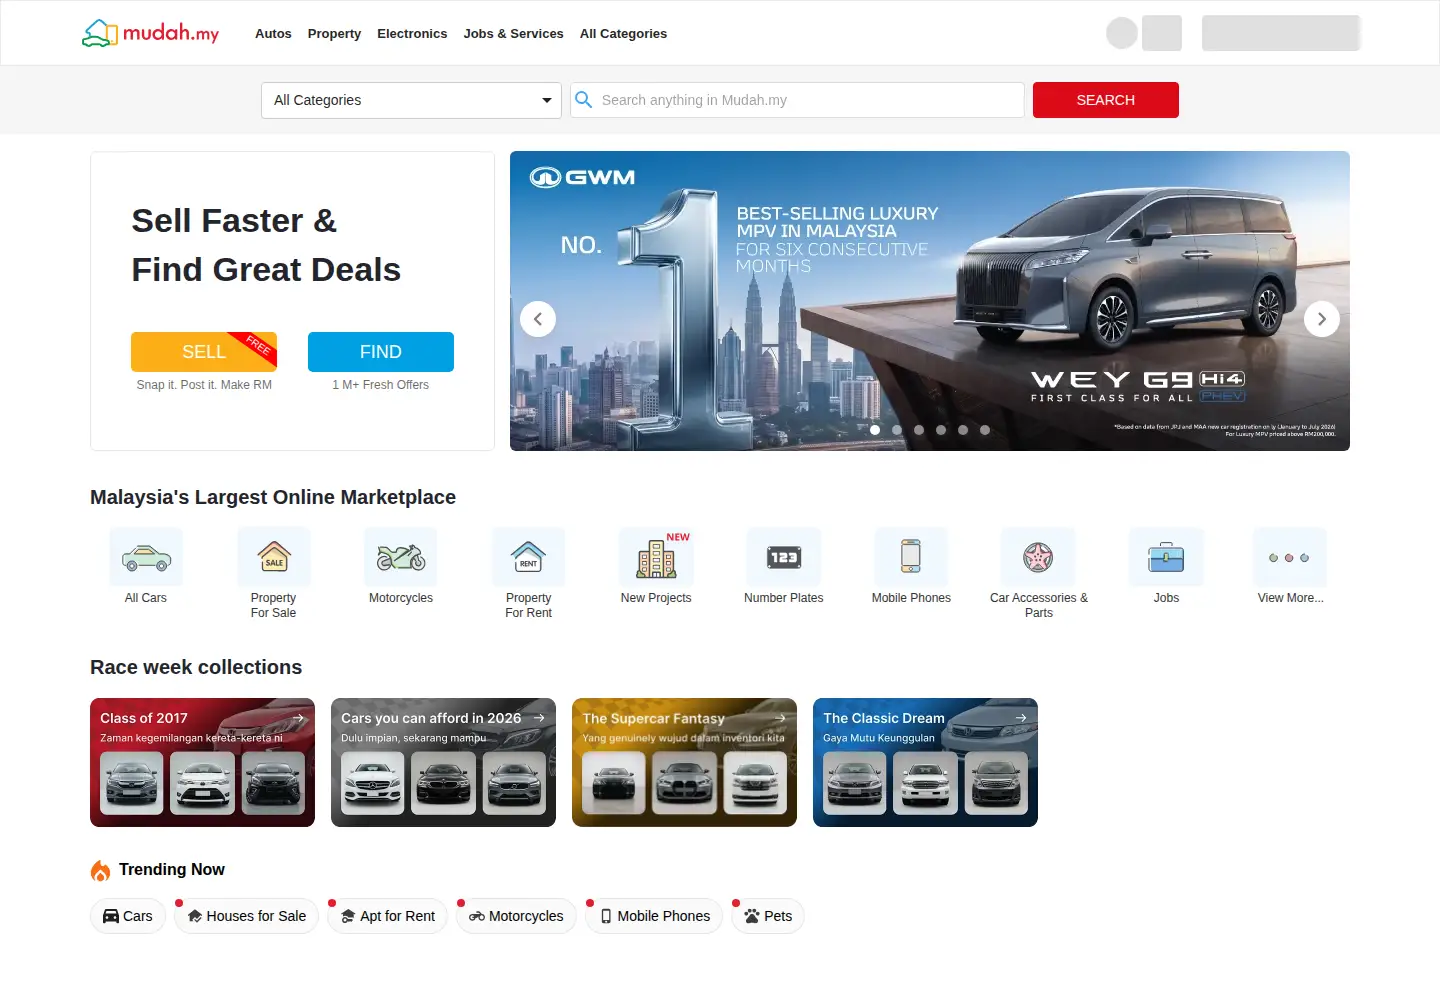Jump to the second banner slide dot
Image resolution: width=1440 pixels, height=1000 pixels.
[897, 430]
